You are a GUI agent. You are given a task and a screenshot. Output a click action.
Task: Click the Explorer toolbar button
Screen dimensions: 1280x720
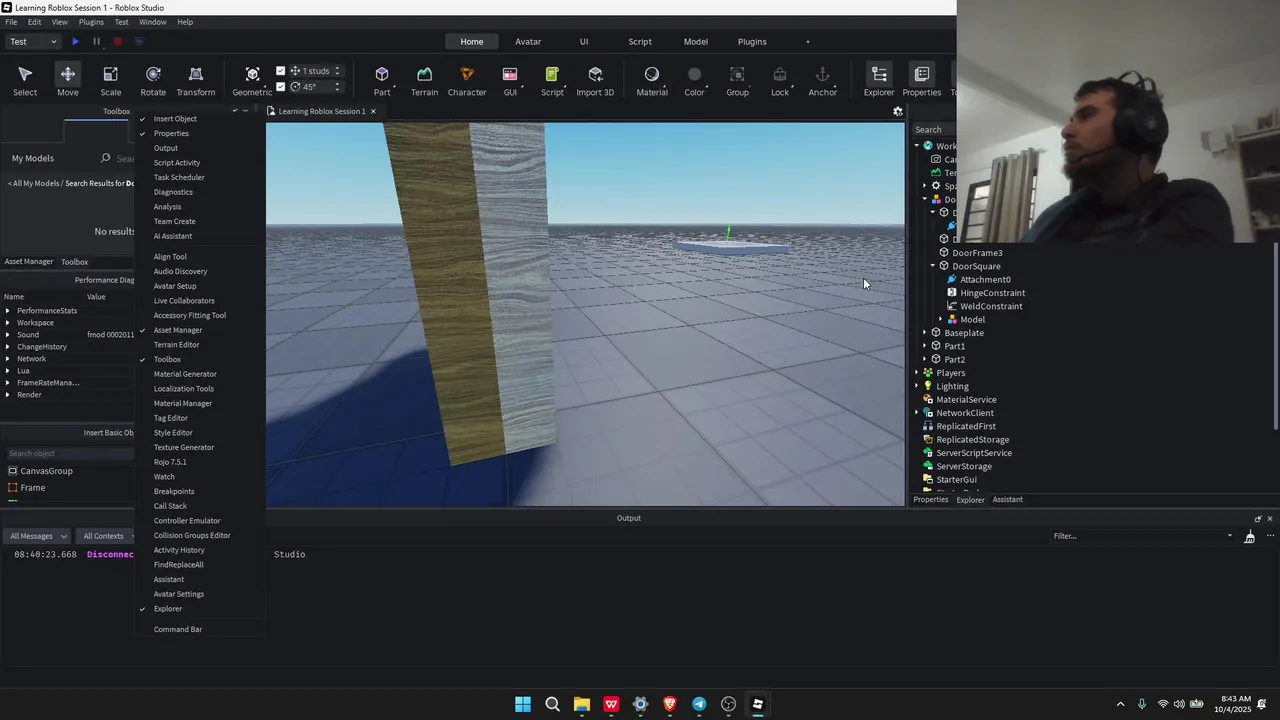(879, 81)
